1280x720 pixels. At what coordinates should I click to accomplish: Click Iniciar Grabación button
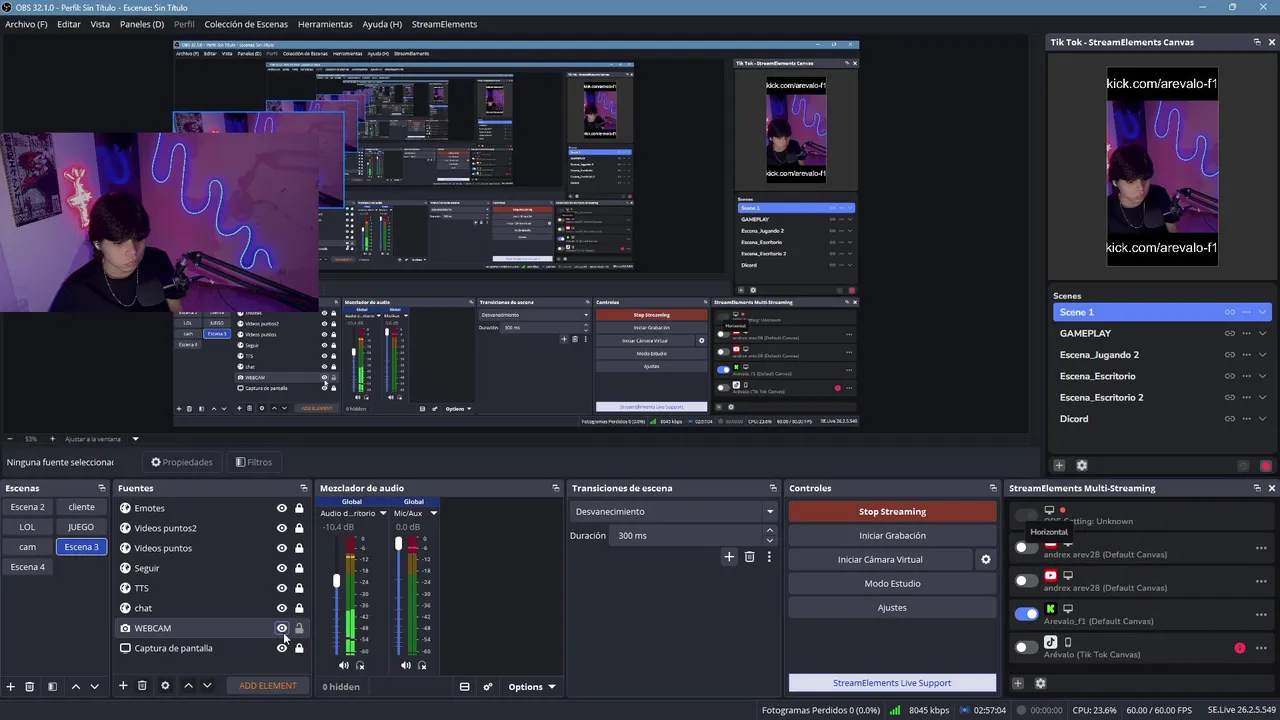892,536
